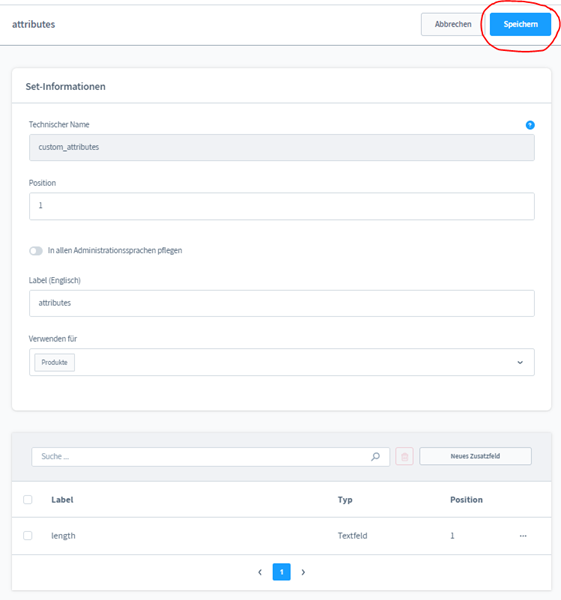Image resolution: width=561 pixels, height=600 pixels.
Task: Click the search magnifier icon
Action: (375, 456)
